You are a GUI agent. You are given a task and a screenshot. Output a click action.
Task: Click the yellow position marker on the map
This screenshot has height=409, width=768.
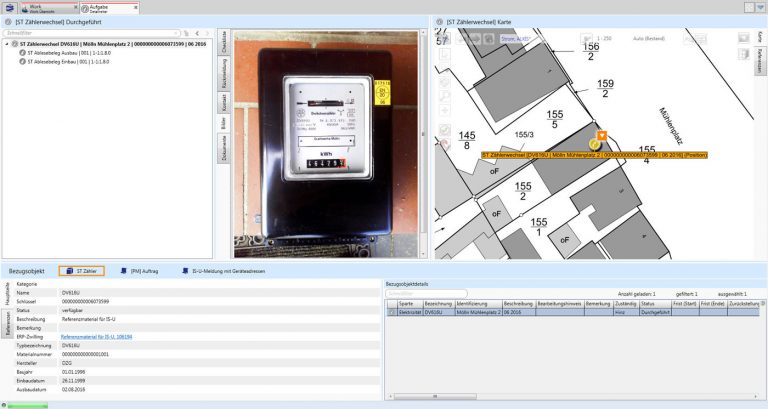tap(595, 145)
